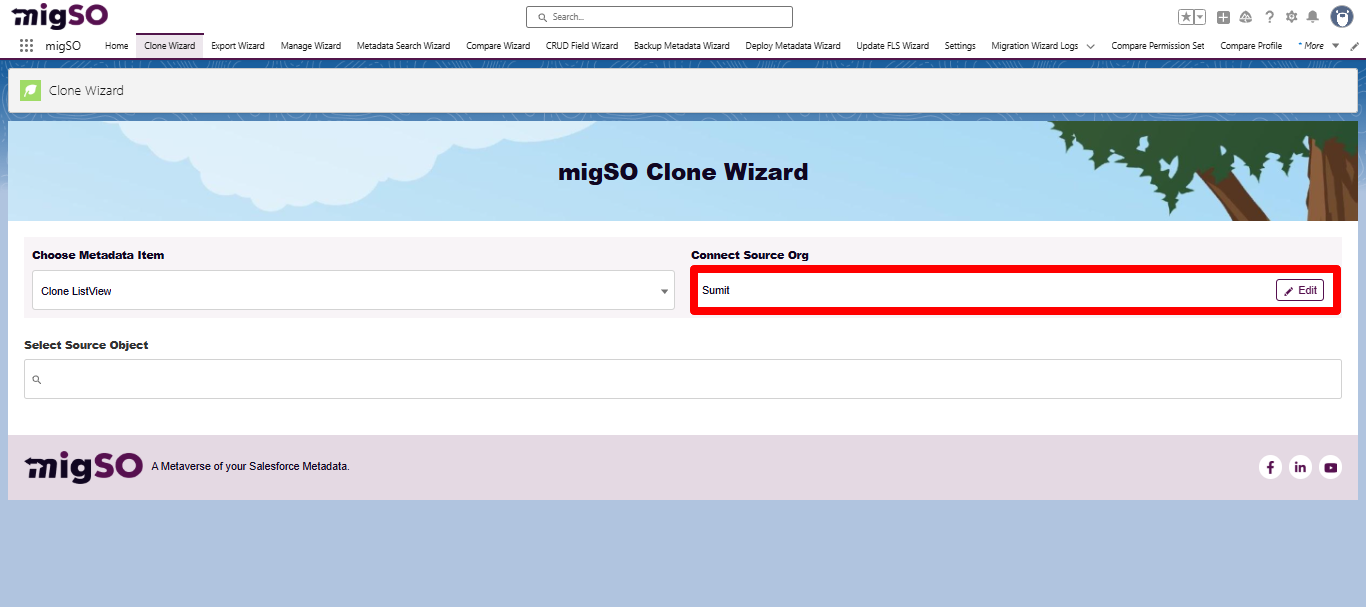Open the LinkedIn icon in footer

point(1300,467)
